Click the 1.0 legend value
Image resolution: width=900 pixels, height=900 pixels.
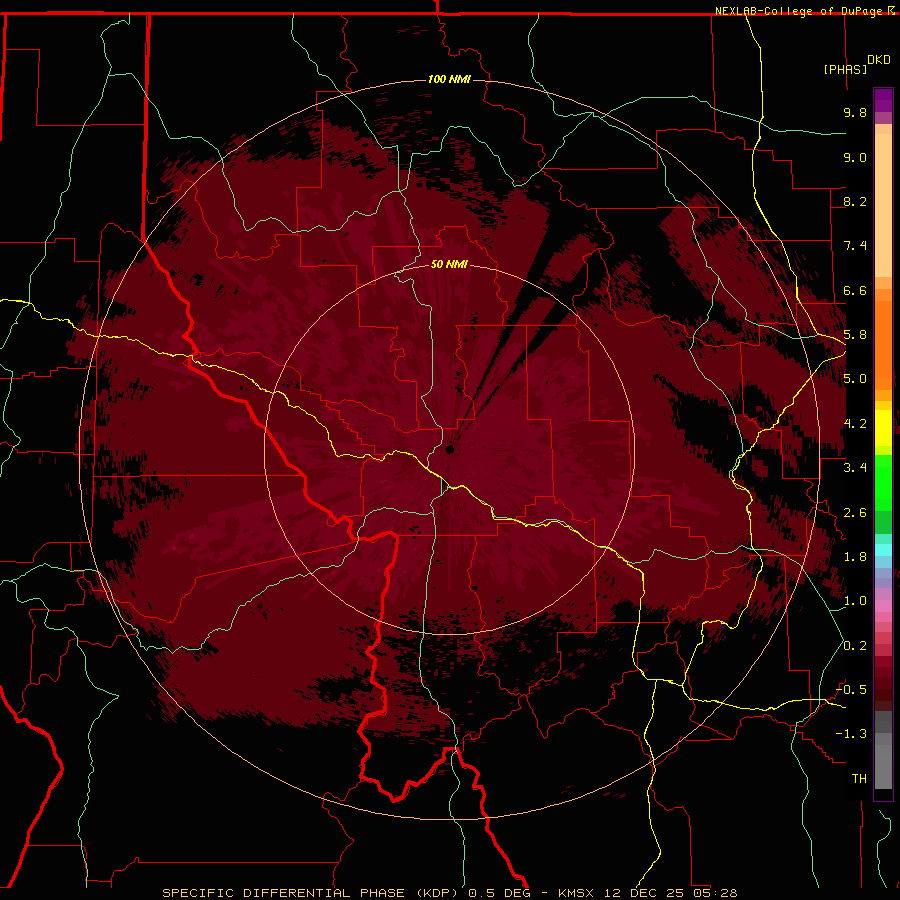coord(855,601)
